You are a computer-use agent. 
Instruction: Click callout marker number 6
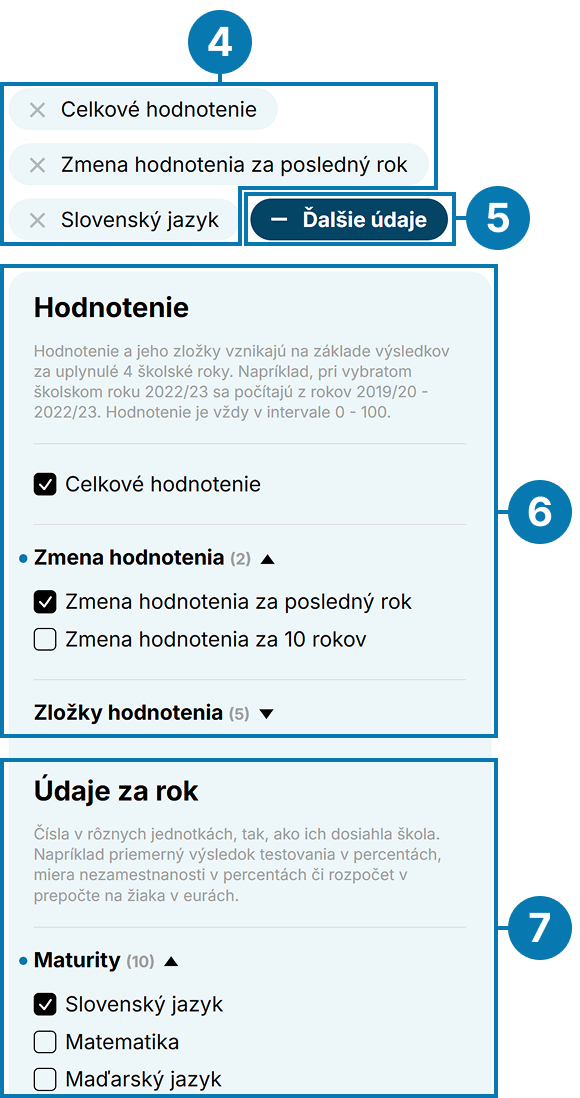[x=539, y=513]
